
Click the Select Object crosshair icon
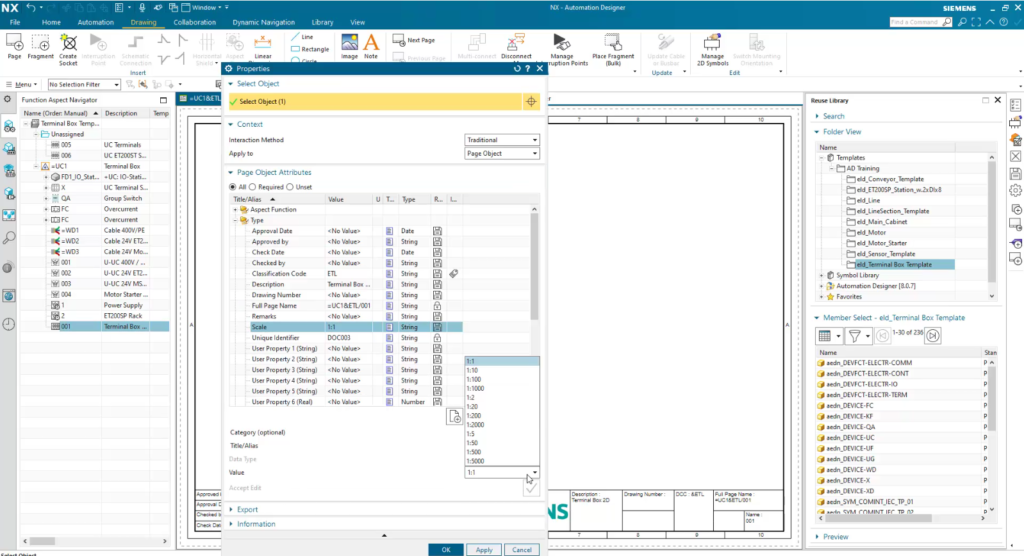click(x=531, y=101)
